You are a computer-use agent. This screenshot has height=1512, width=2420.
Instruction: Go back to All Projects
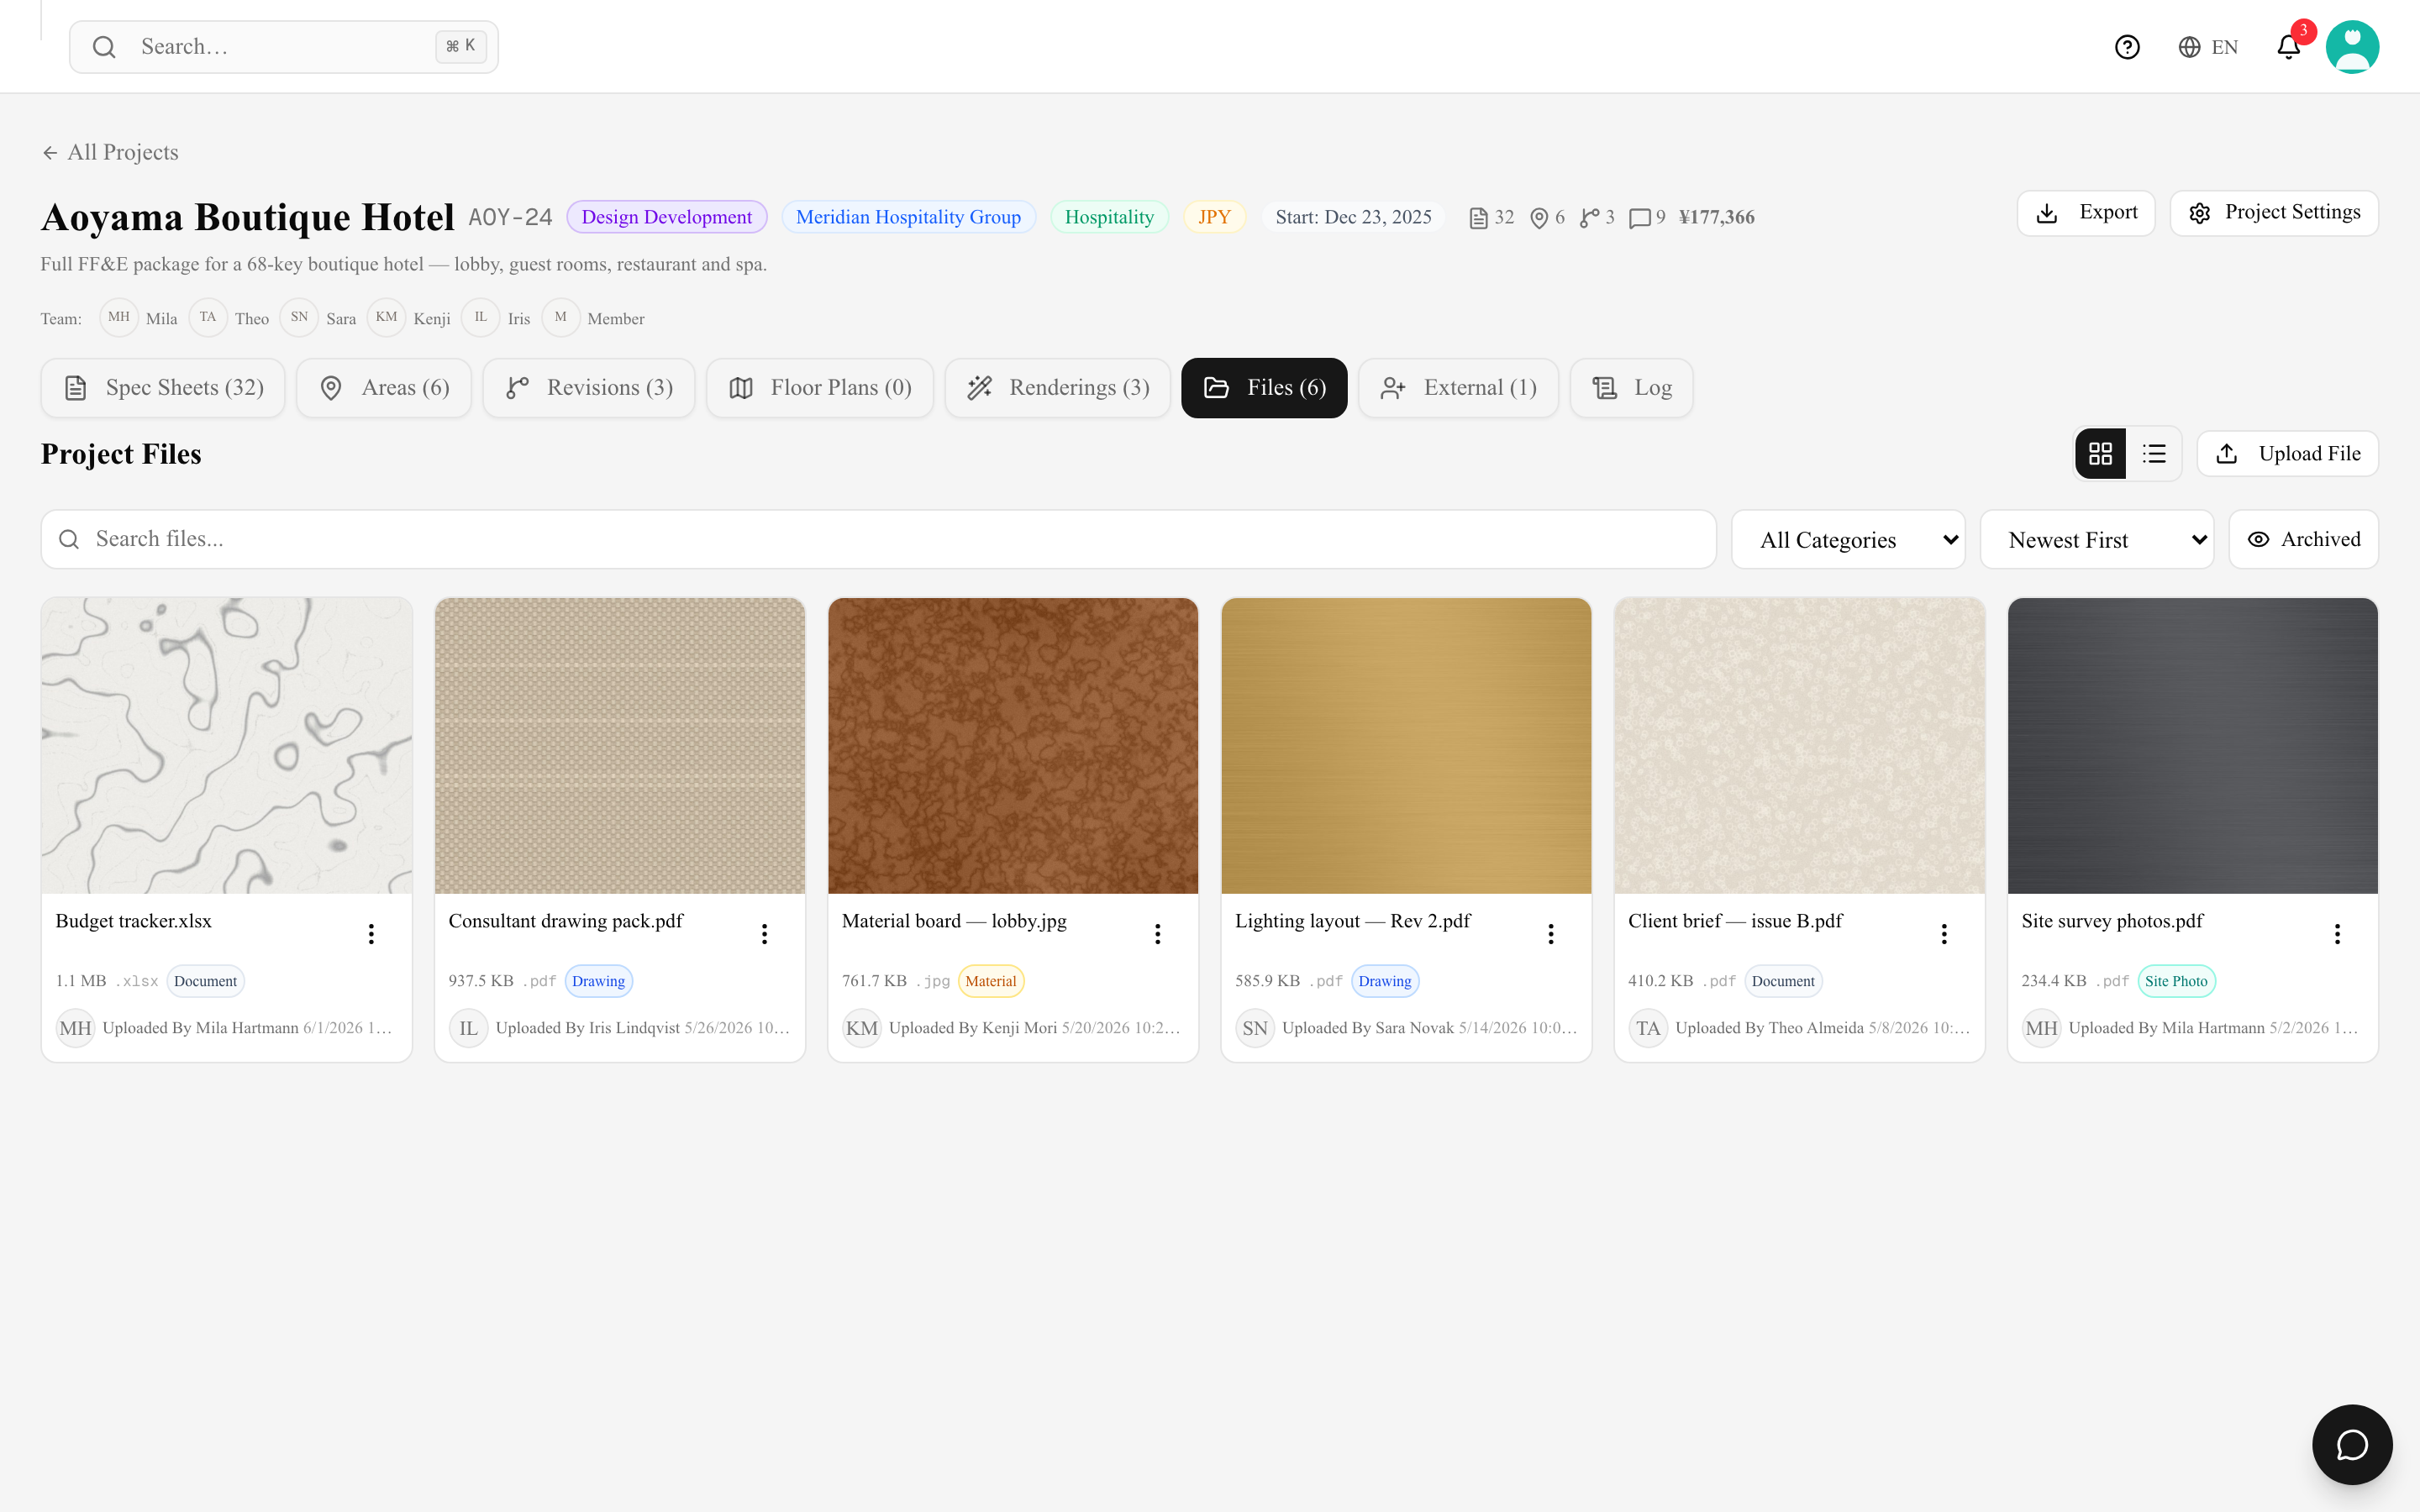click(x=110, y=152)
